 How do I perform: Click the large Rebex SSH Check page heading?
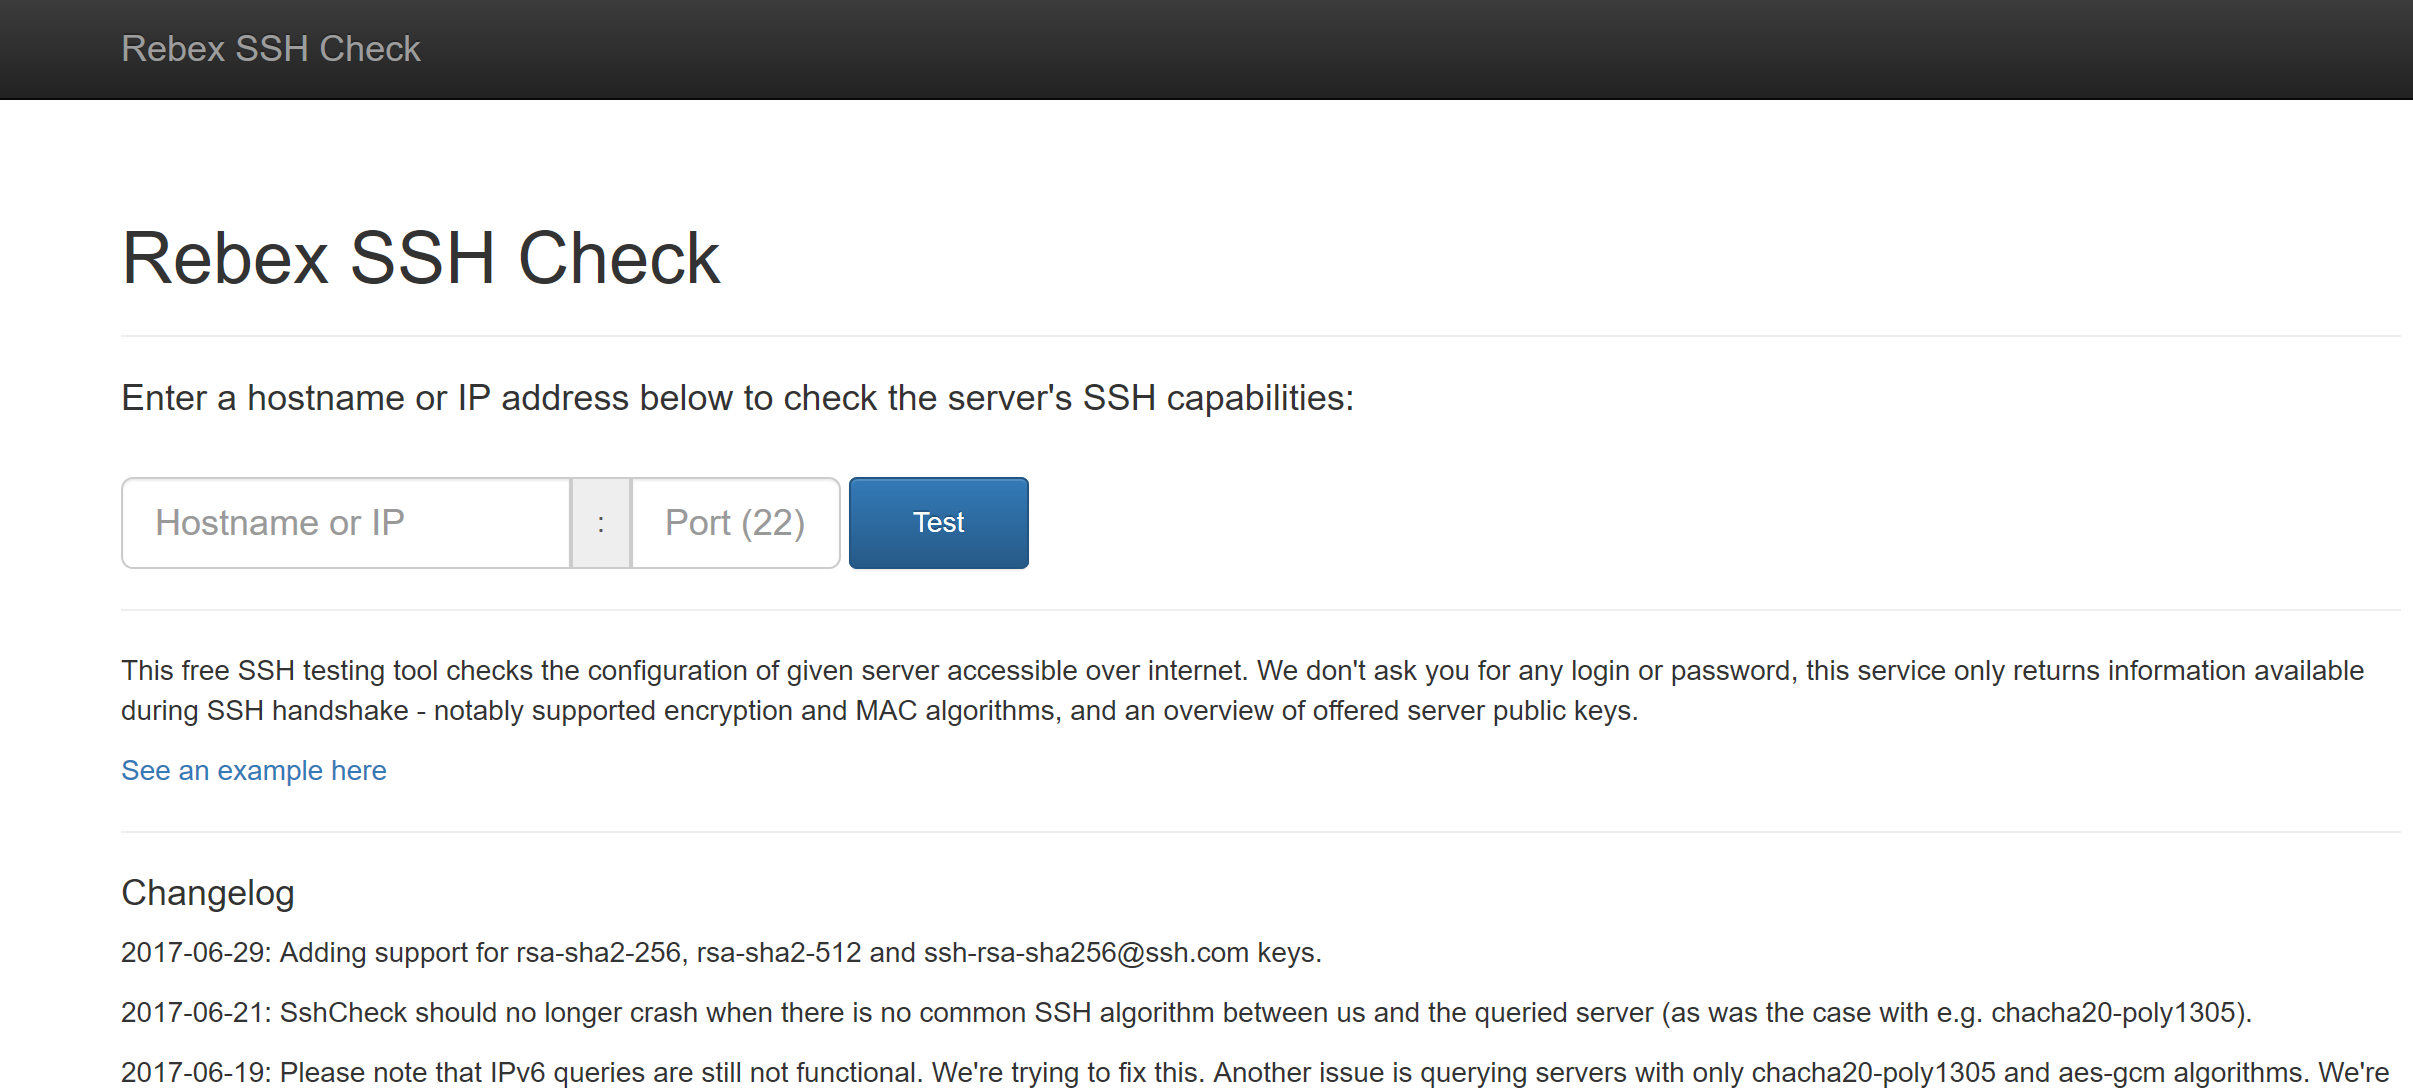point(420,258)
